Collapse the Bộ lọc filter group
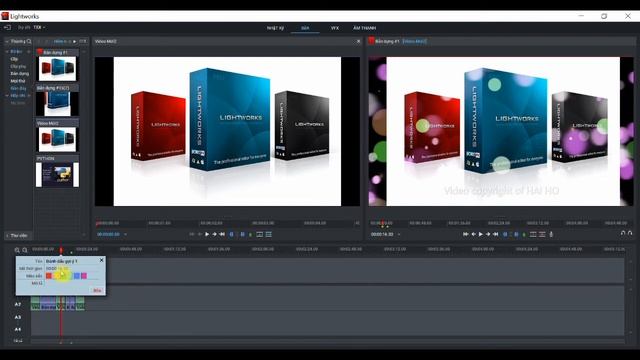Screen dimensions: 640x360 [7, 52]
